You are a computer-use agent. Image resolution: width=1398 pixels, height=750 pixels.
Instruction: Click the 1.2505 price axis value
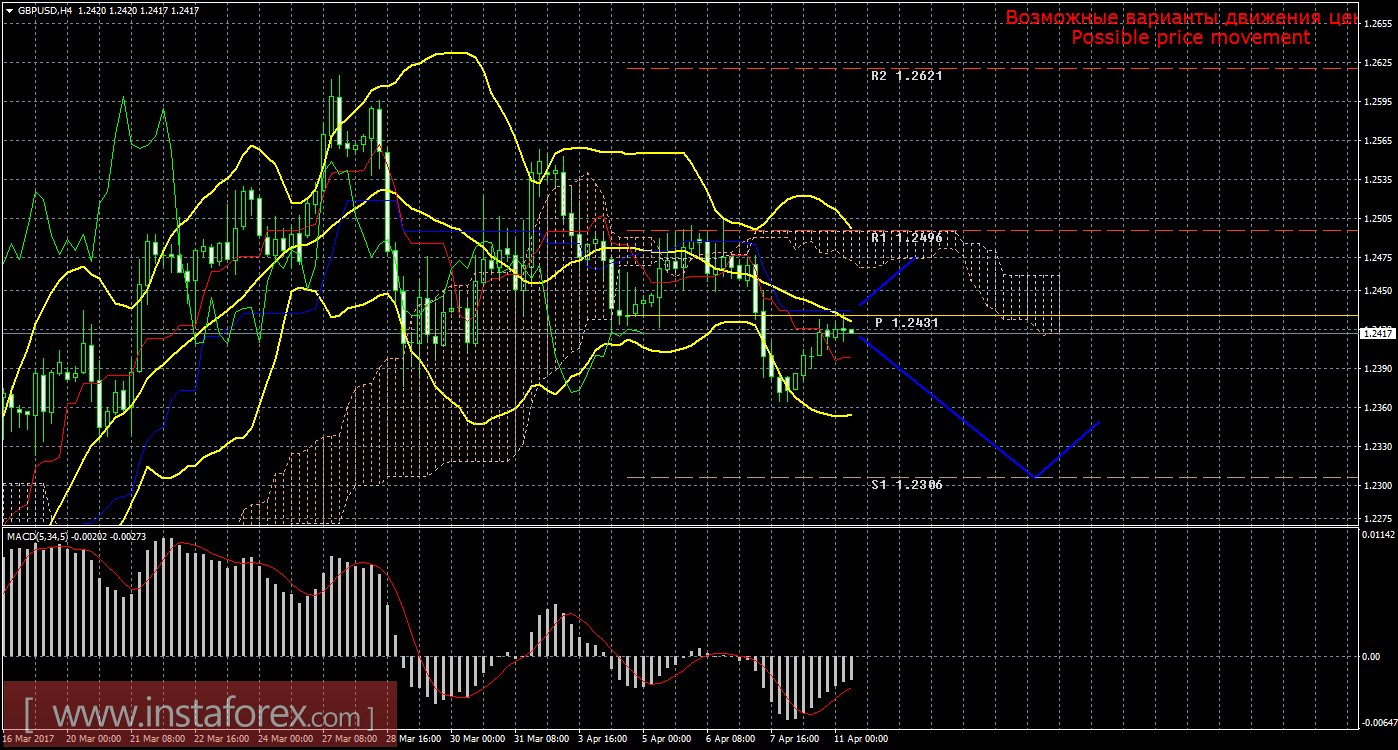(x=1378, y=218)
